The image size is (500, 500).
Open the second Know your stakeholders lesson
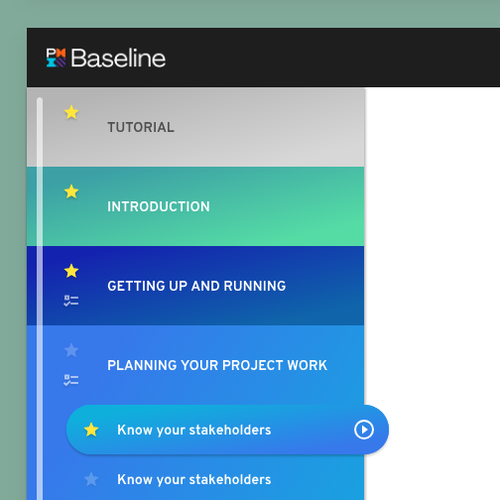[x=194, y=480]
